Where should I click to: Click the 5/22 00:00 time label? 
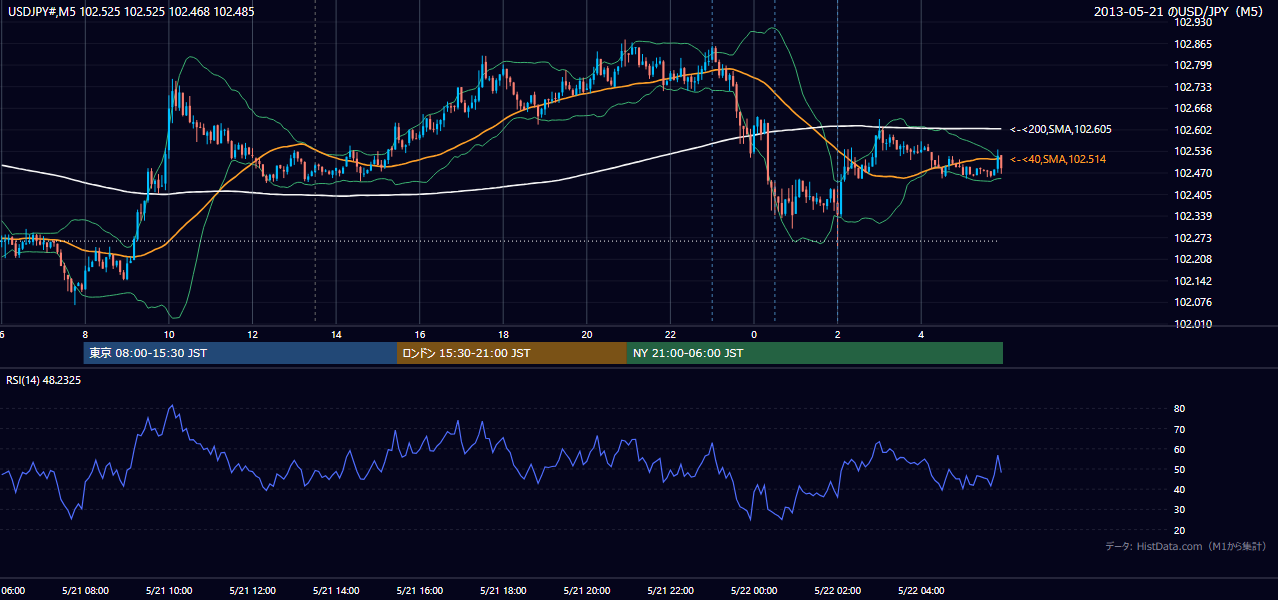click(754, 590)
